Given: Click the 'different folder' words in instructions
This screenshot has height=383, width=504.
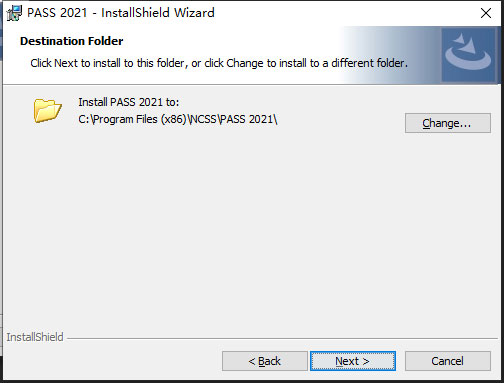Looking at the screenshot, I should point(368,63).
